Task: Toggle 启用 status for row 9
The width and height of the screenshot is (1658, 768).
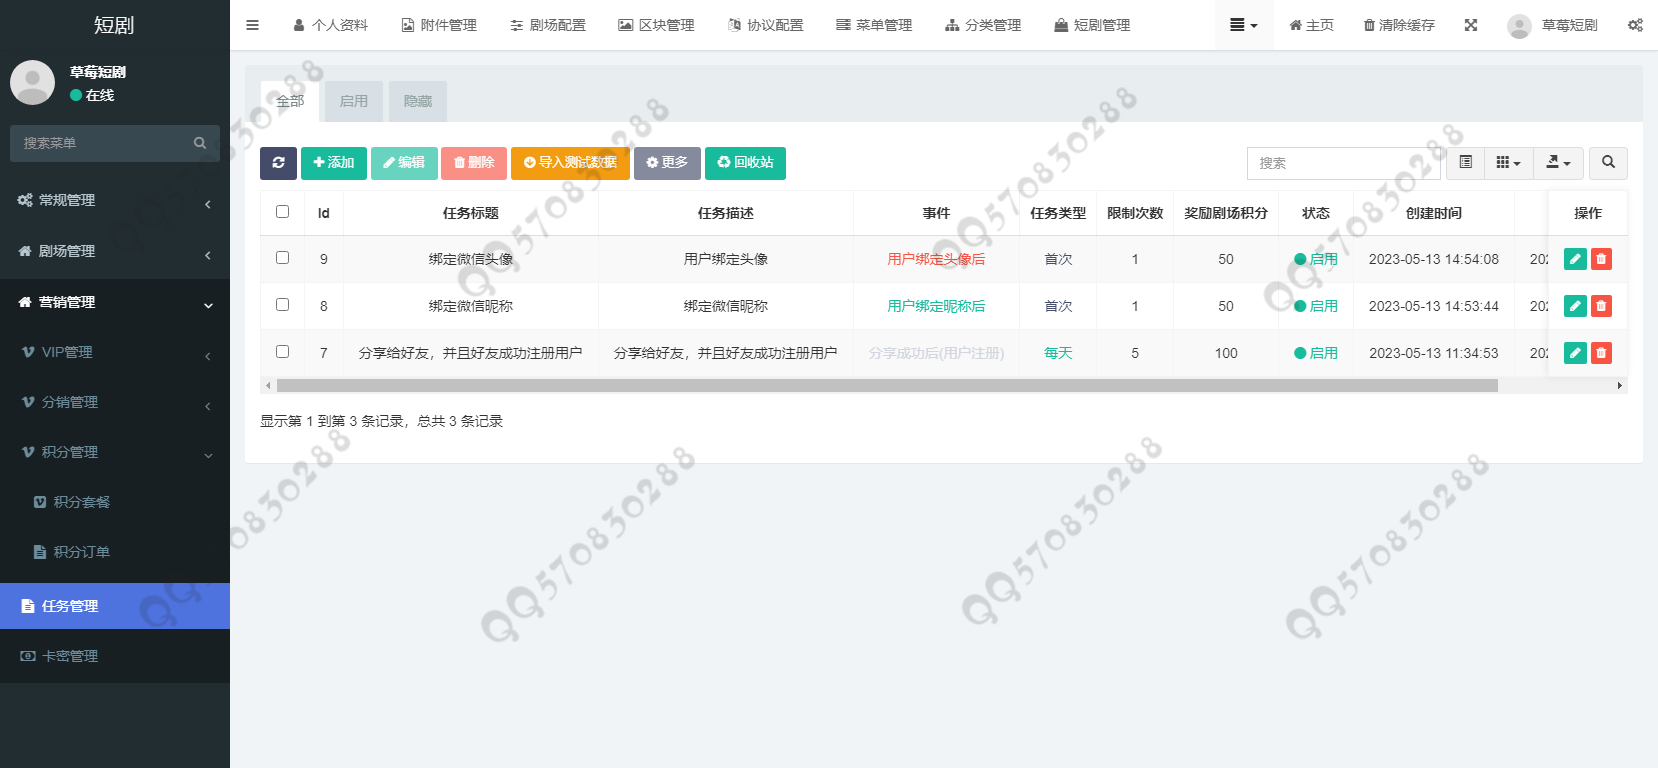Action: (1316, 259)
